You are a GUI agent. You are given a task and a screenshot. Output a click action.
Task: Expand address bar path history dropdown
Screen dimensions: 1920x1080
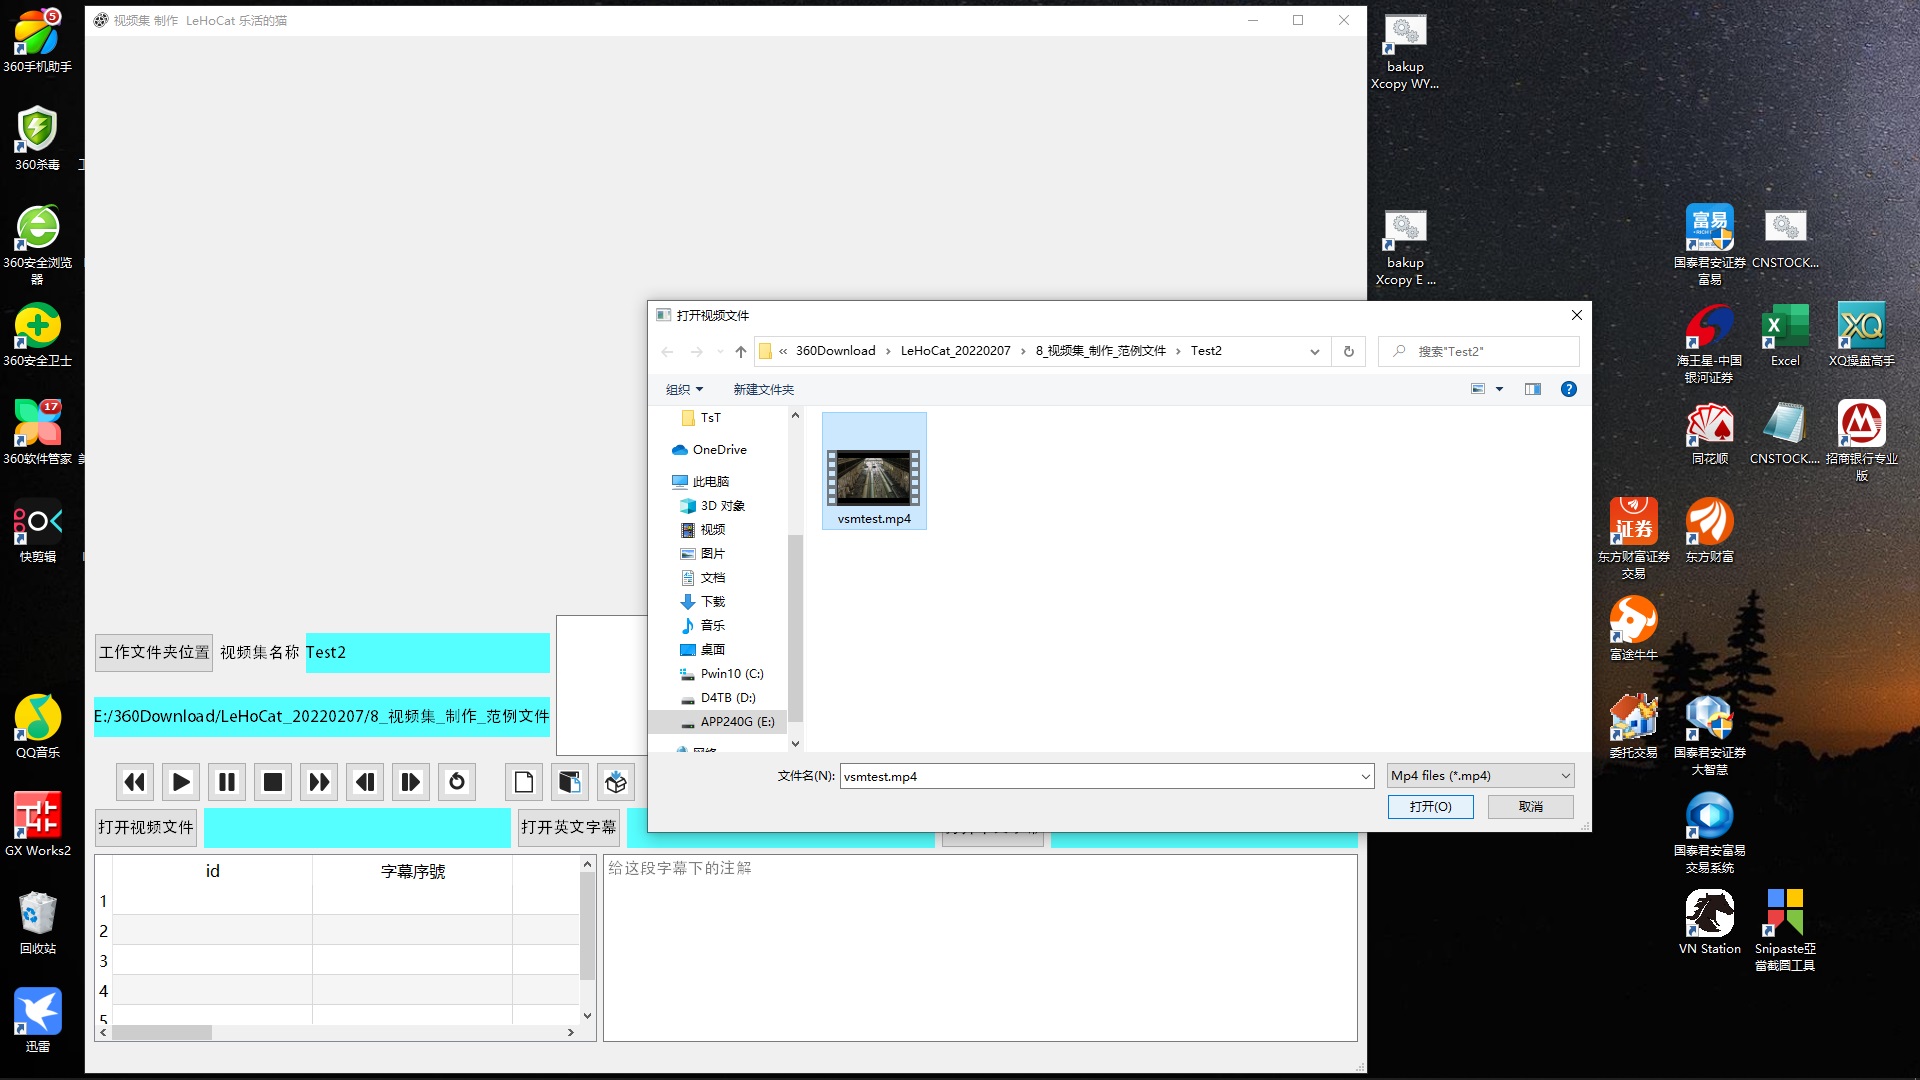1314,351
